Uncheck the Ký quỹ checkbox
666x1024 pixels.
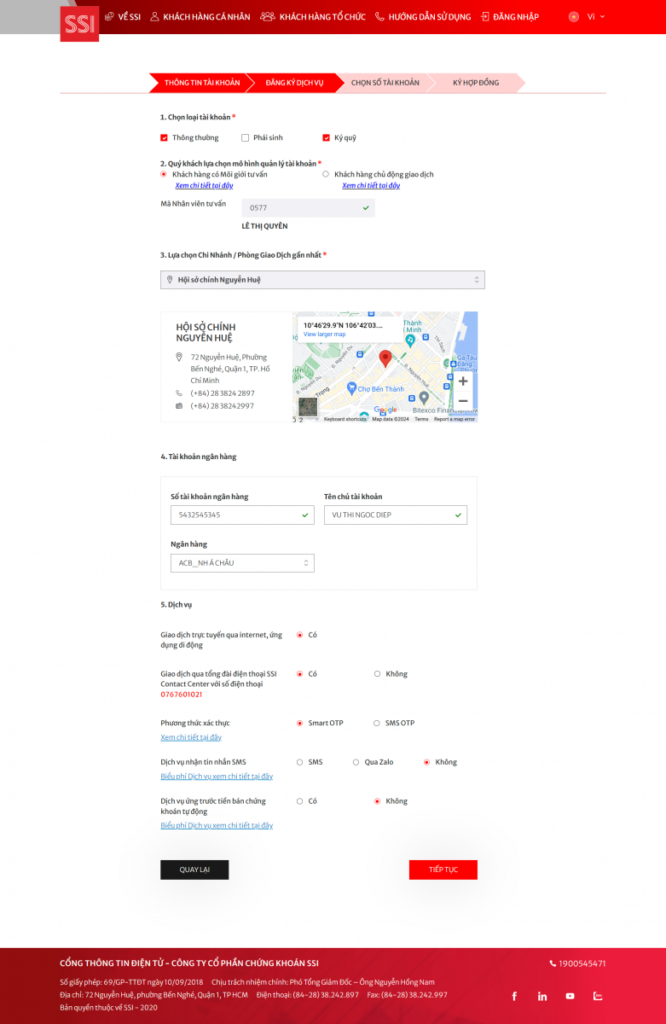[326, 138]
